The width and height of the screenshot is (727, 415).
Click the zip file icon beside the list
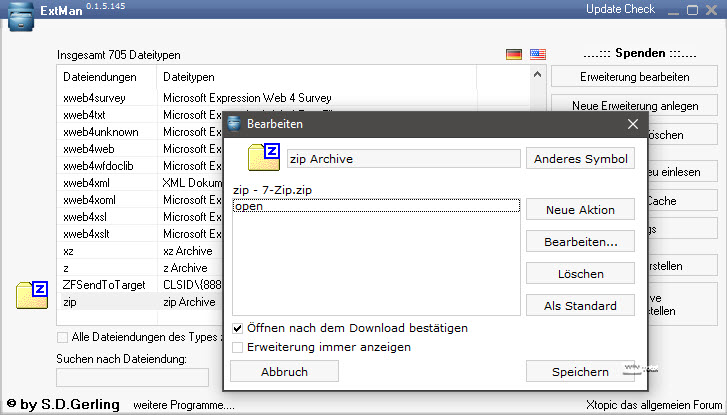(x=32, y=295)
